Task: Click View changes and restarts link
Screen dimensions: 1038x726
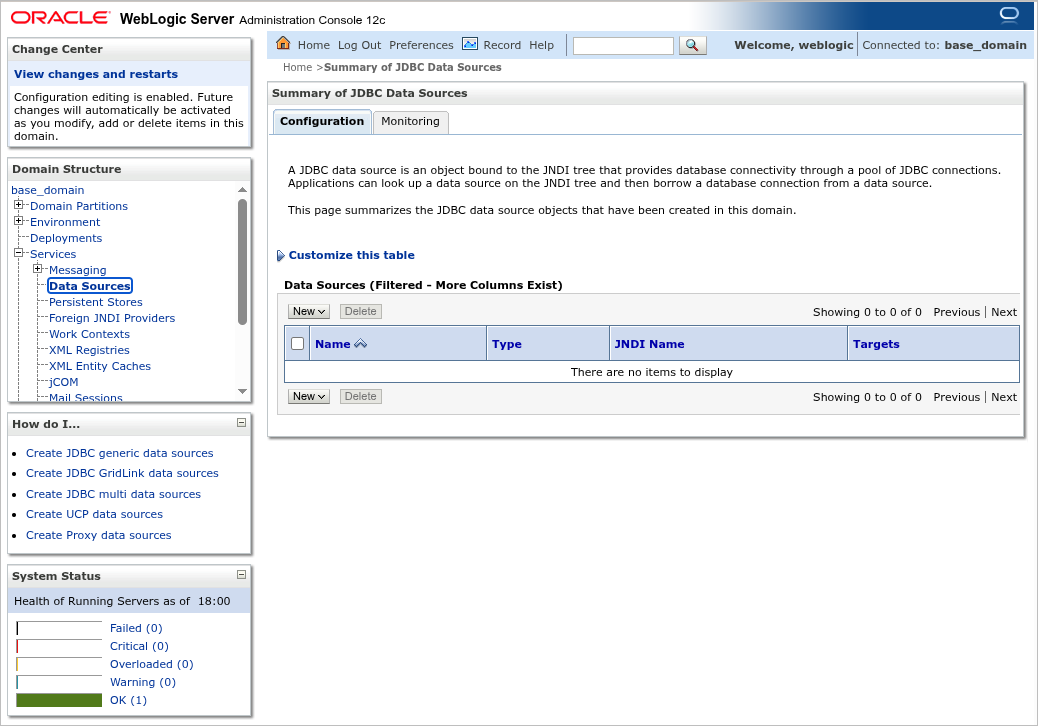Action: (96, 74)
